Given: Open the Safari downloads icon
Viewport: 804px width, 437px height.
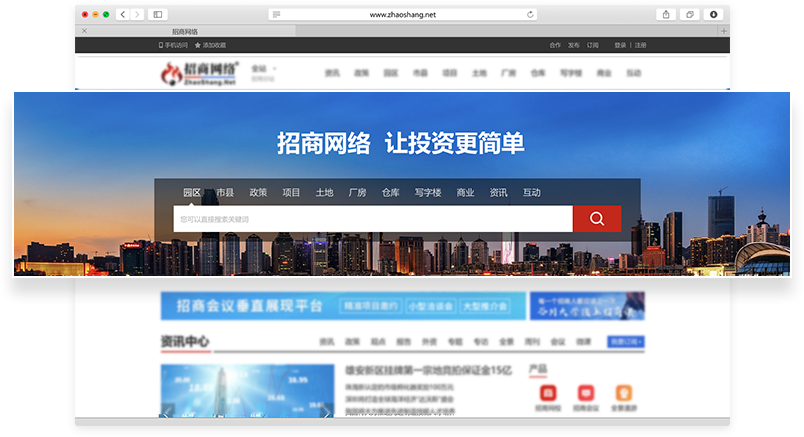Looking at the screenshot, I should point(714,15).
